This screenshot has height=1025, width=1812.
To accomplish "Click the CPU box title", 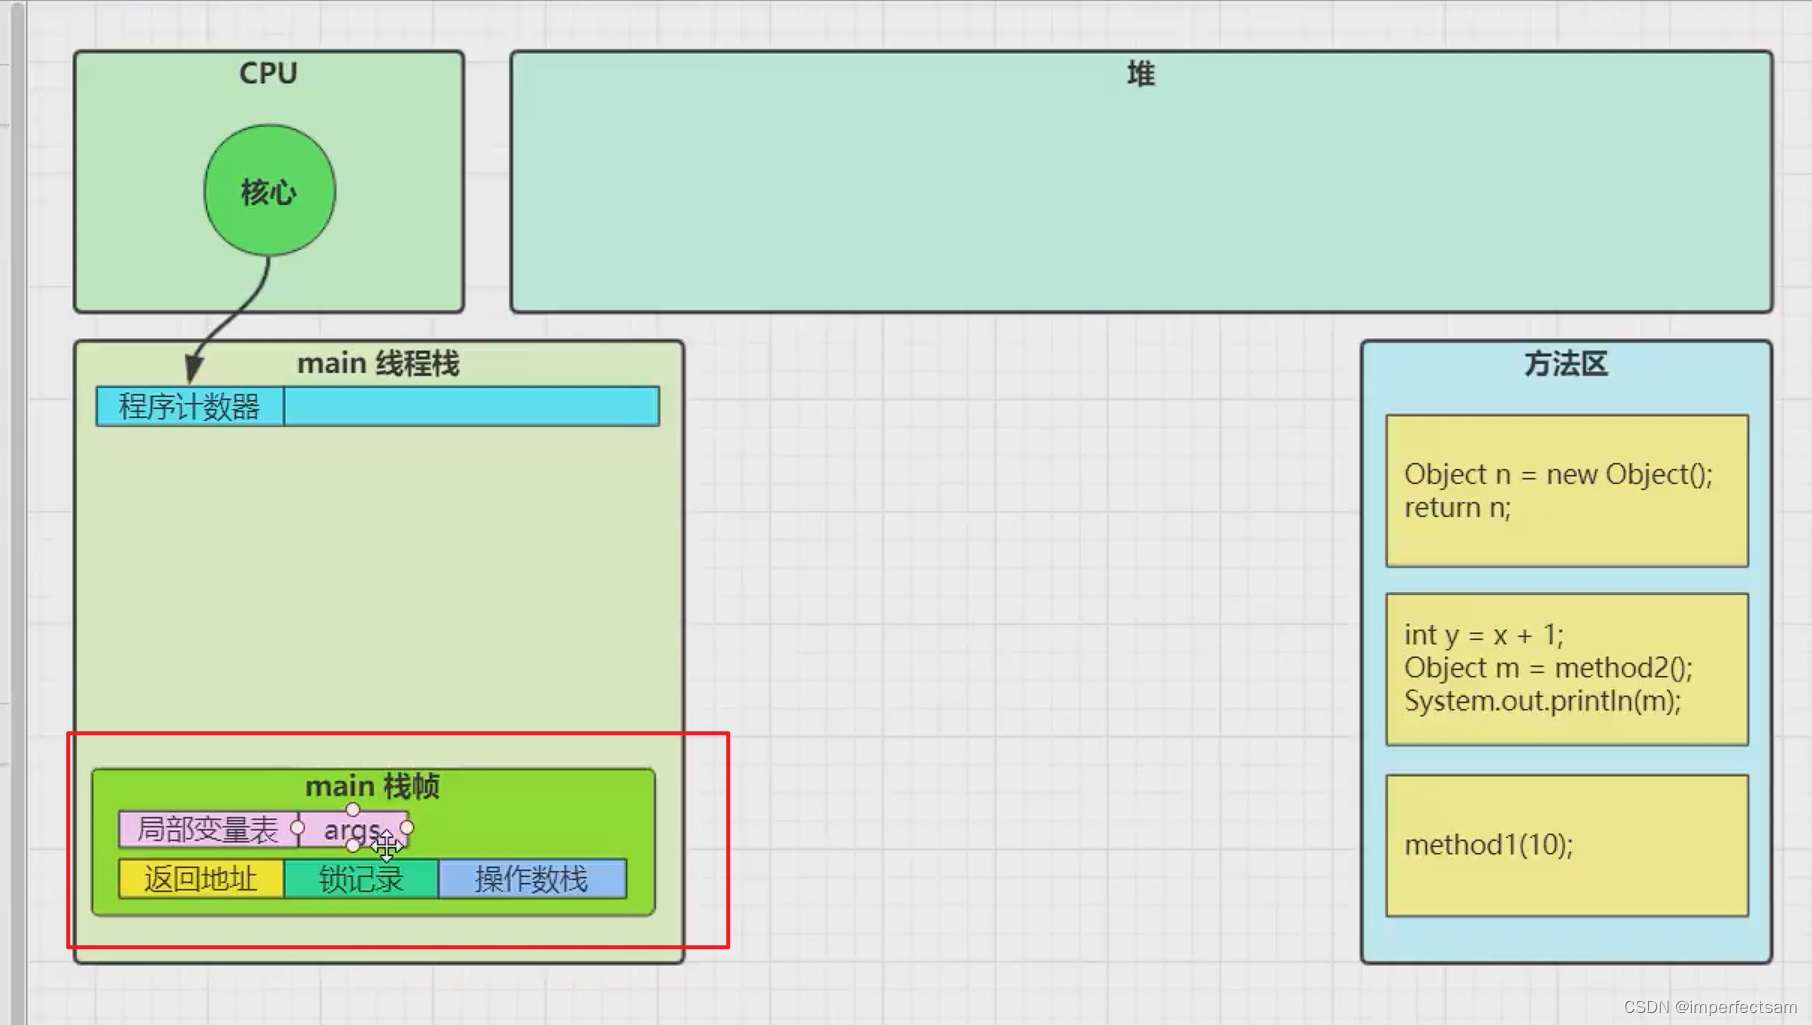I will 268,73.
